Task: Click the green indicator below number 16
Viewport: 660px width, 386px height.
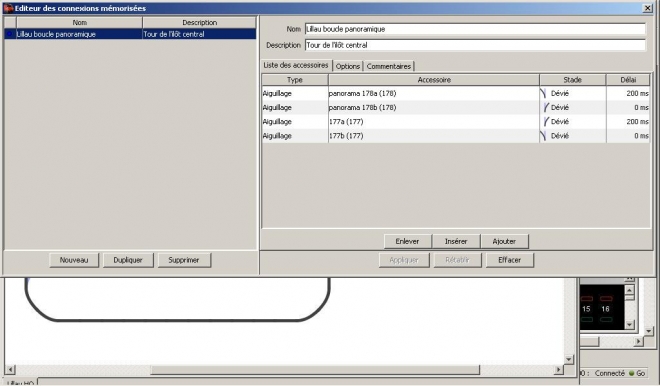Action: pos(606,319)
